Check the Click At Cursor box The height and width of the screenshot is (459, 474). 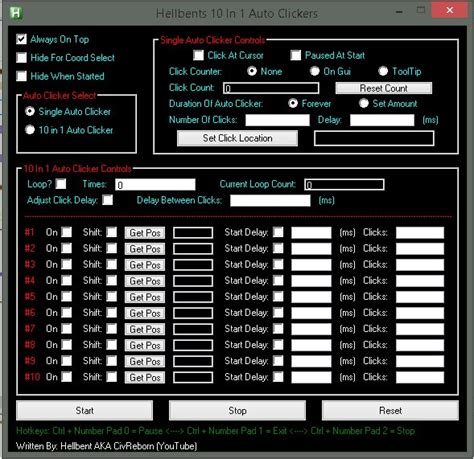198,55
